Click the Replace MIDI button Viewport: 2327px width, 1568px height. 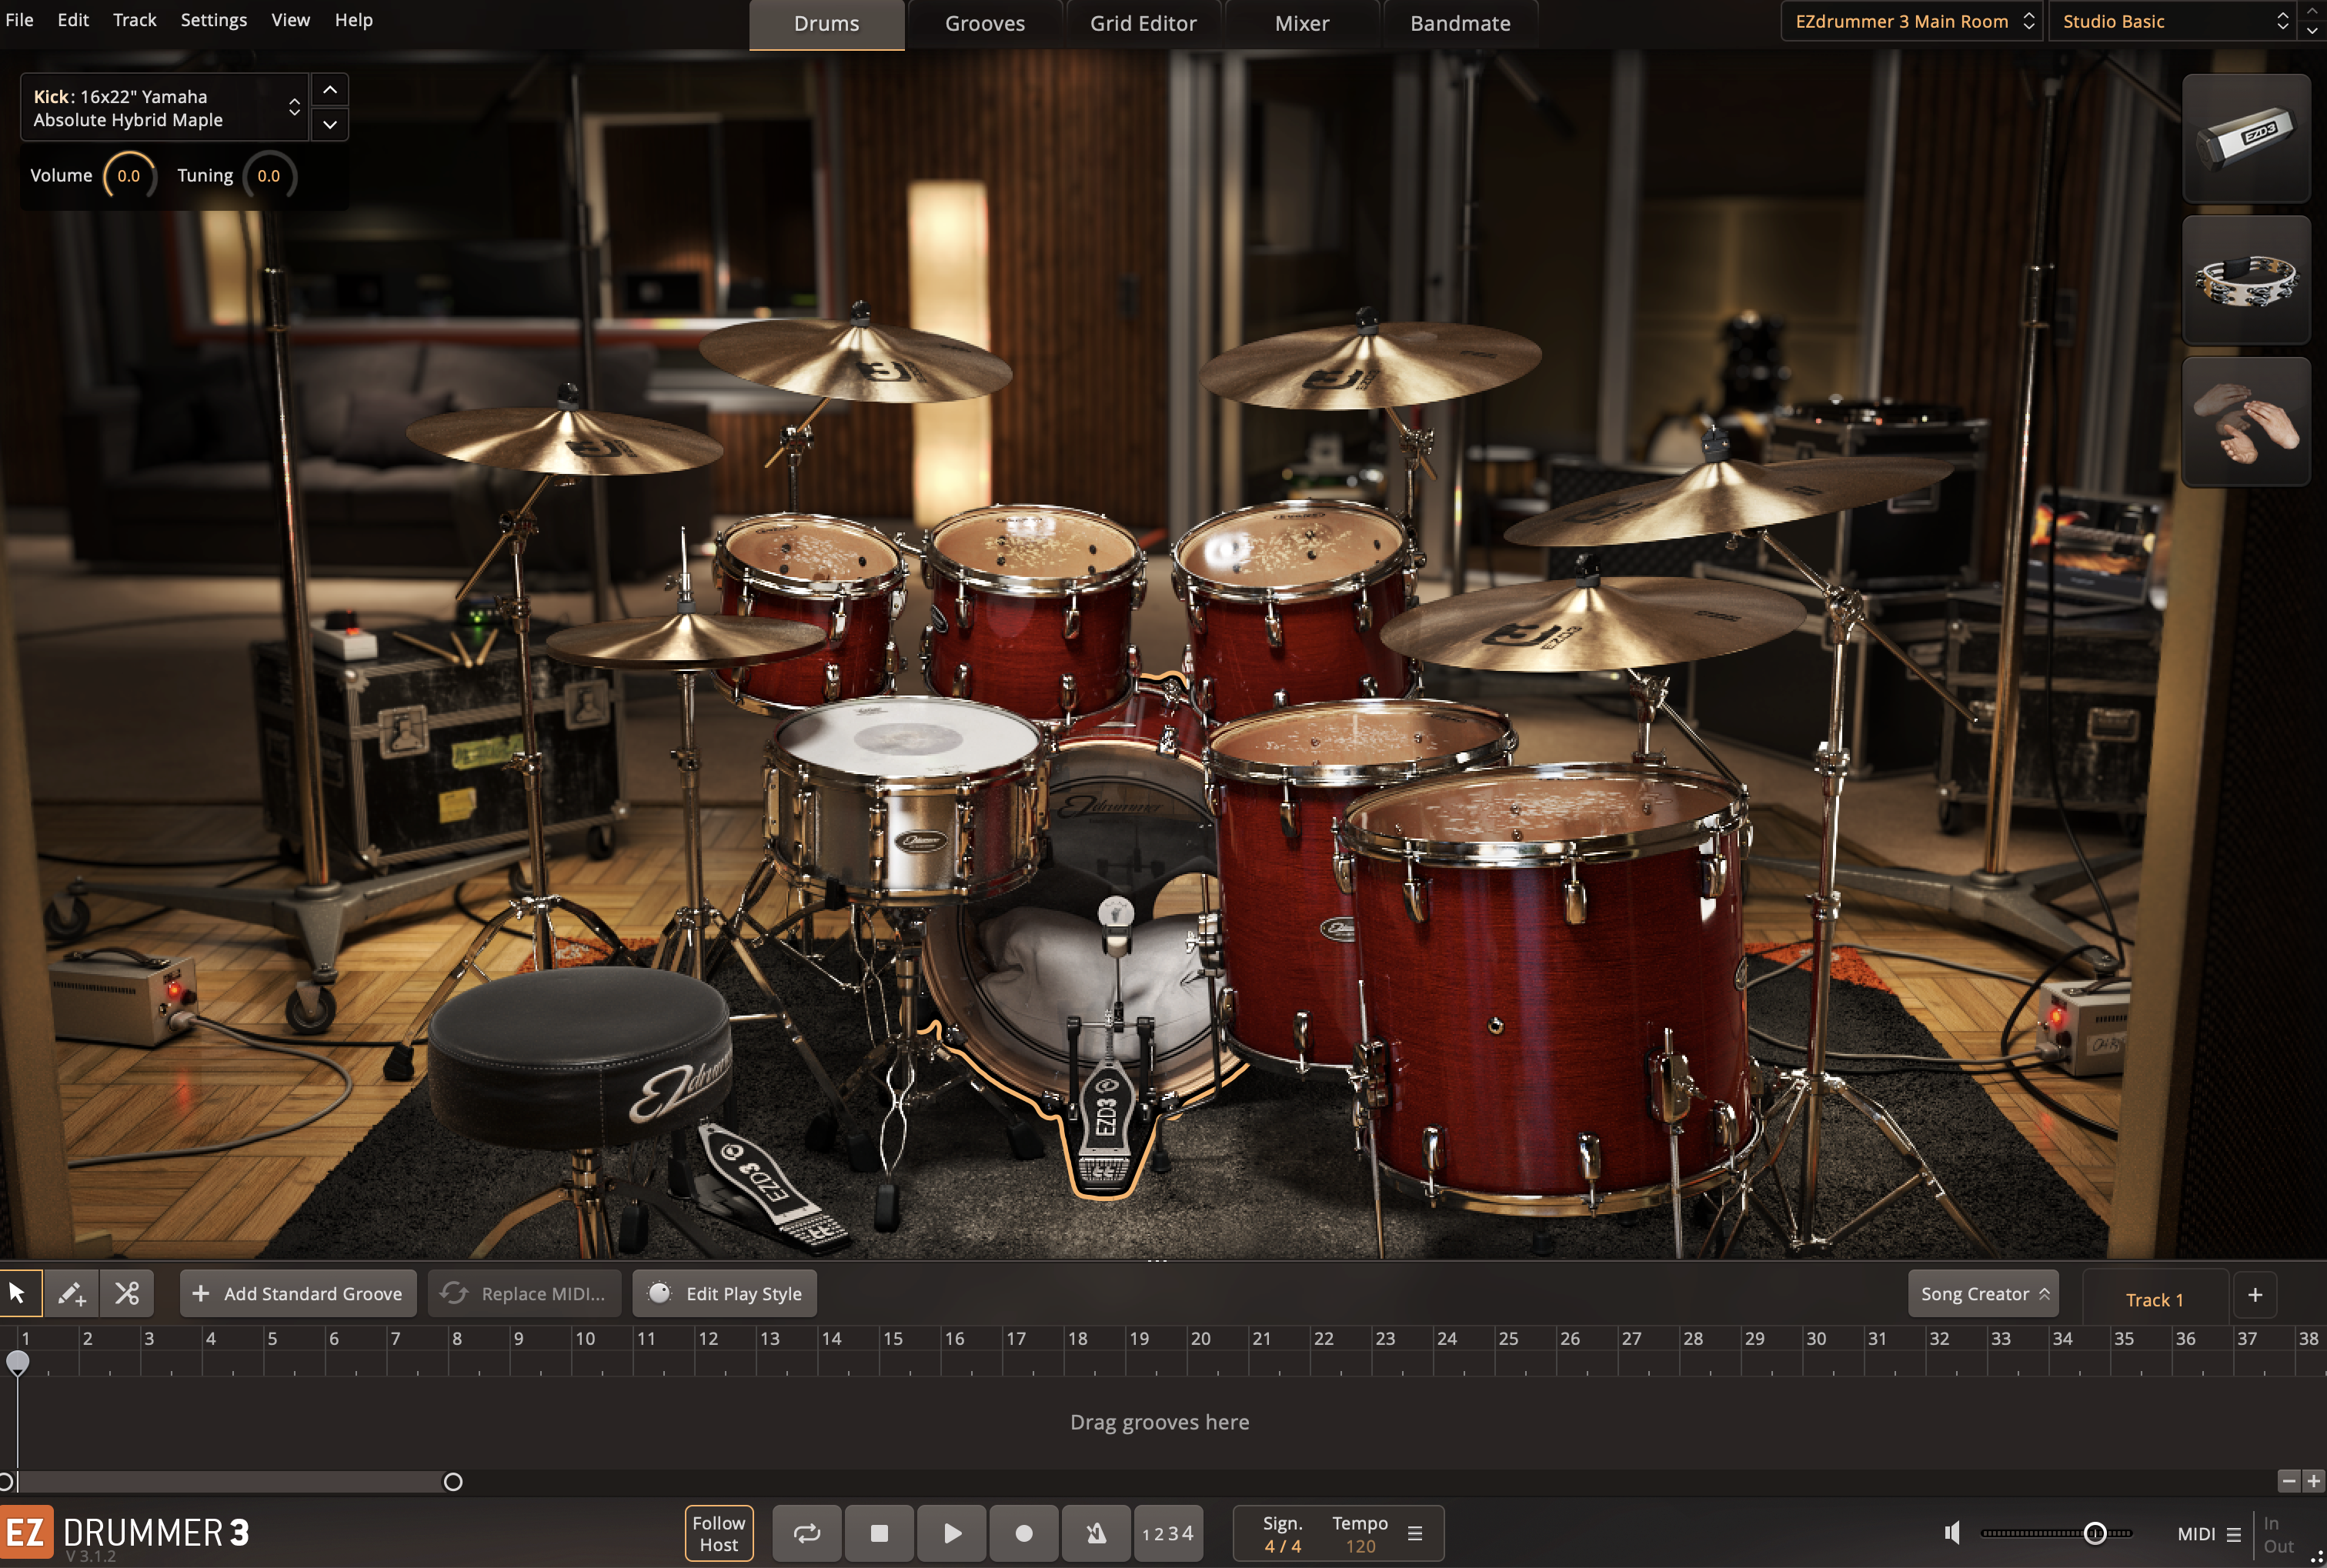point(525,1293)
